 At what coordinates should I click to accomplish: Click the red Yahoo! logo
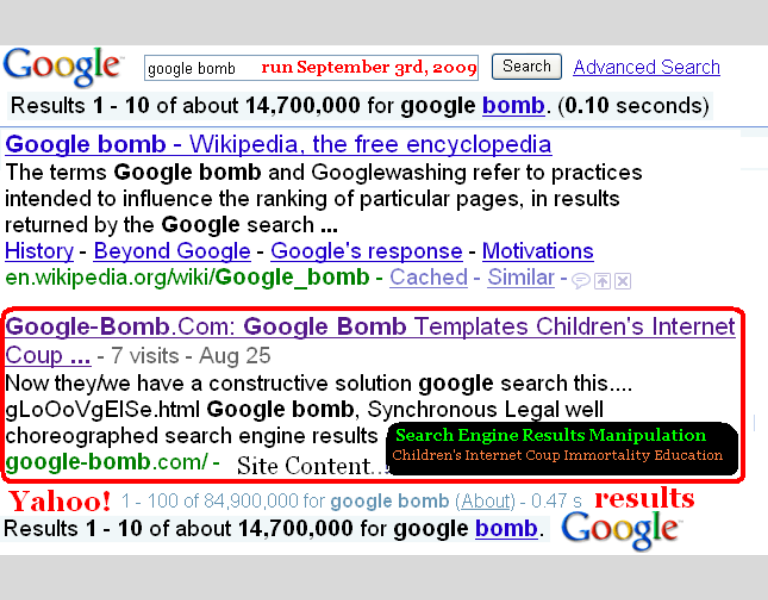coord(60,501)
